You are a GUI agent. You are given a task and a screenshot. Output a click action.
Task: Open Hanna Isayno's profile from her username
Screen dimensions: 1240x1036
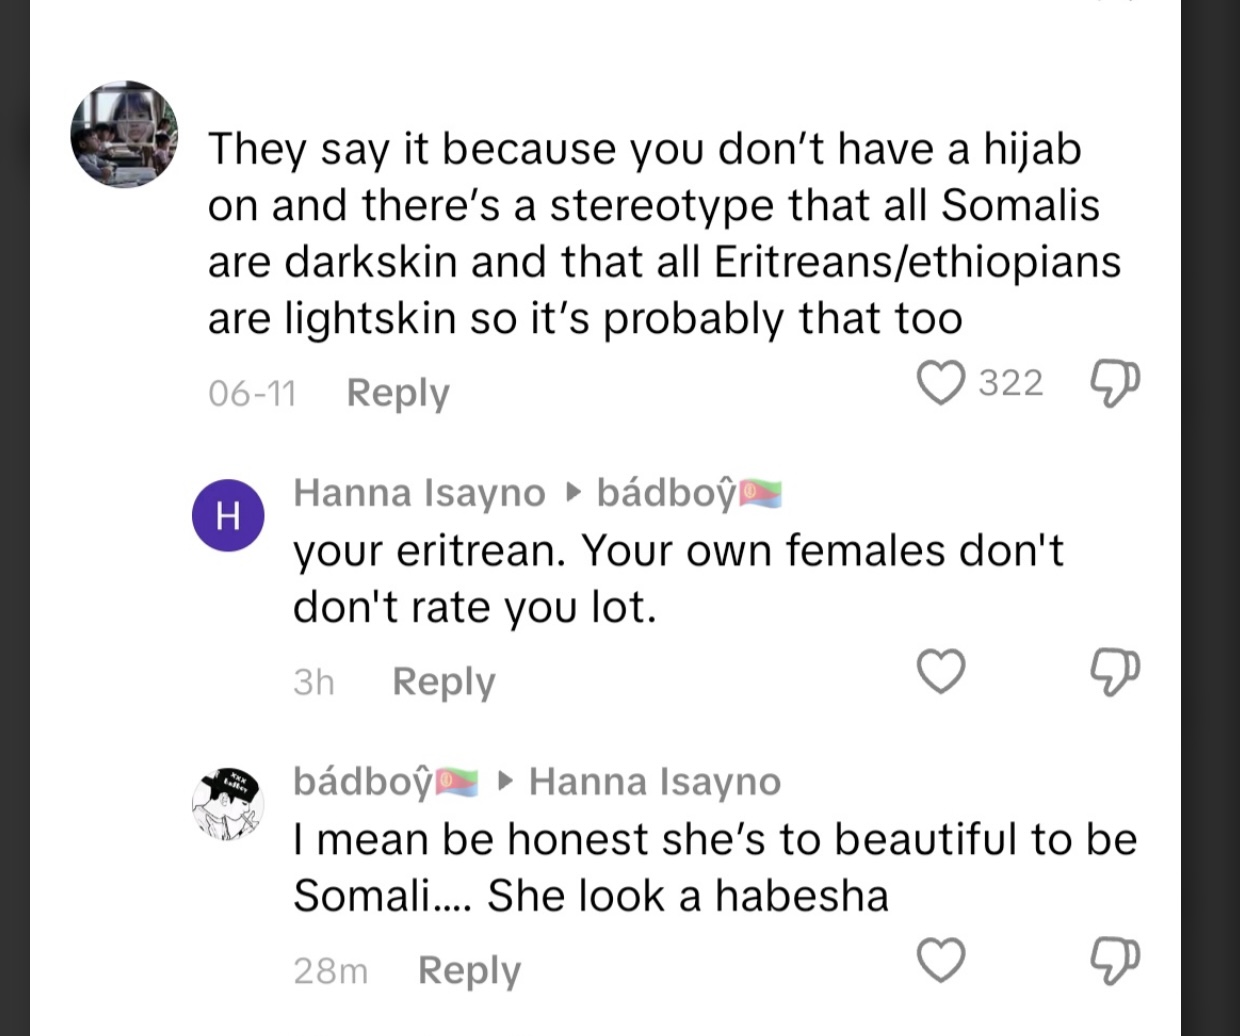tap(419, 493)
